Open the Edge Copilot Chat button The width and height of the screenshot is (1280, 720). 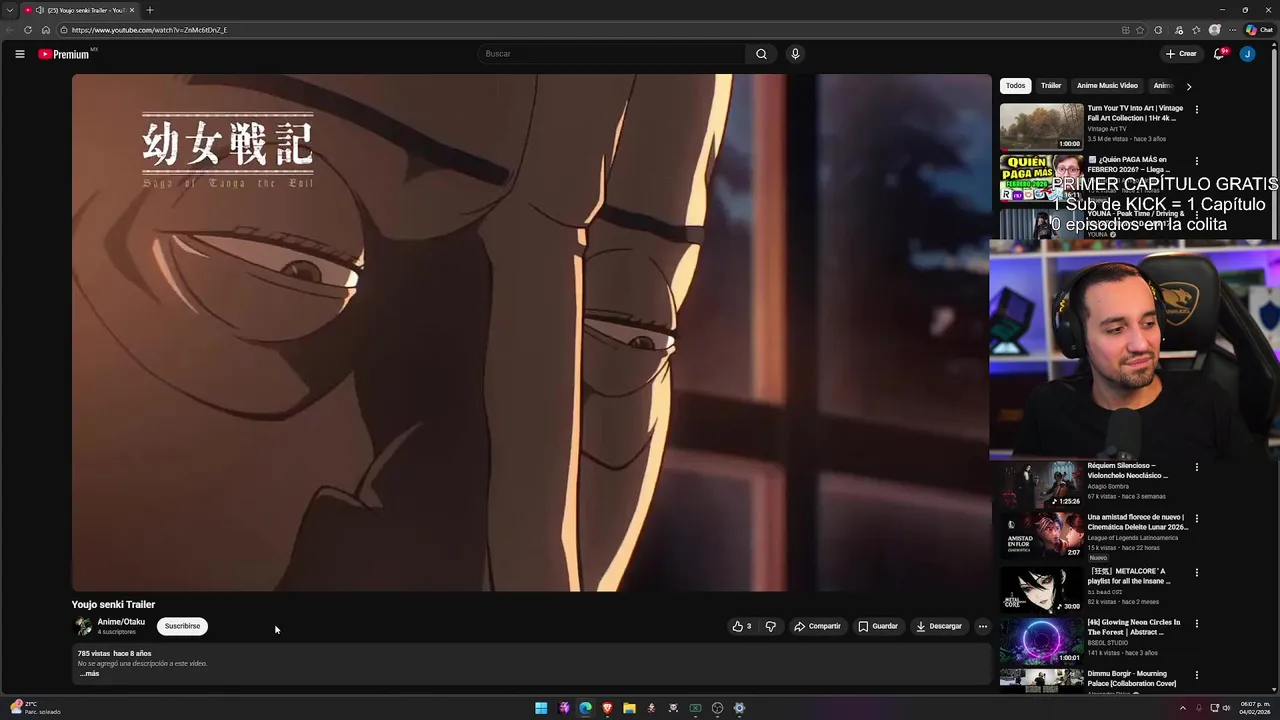pyautogui.click(x=1259, y=30)
